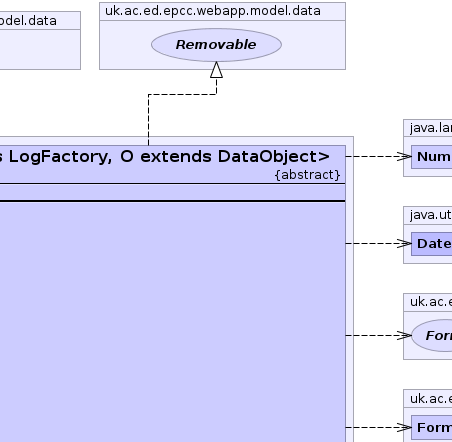The width and height of the screenshot is (452, 442).
Task: Select the uk.ac.ed.epcc.webapp.model.data package label
Action: 213,11
